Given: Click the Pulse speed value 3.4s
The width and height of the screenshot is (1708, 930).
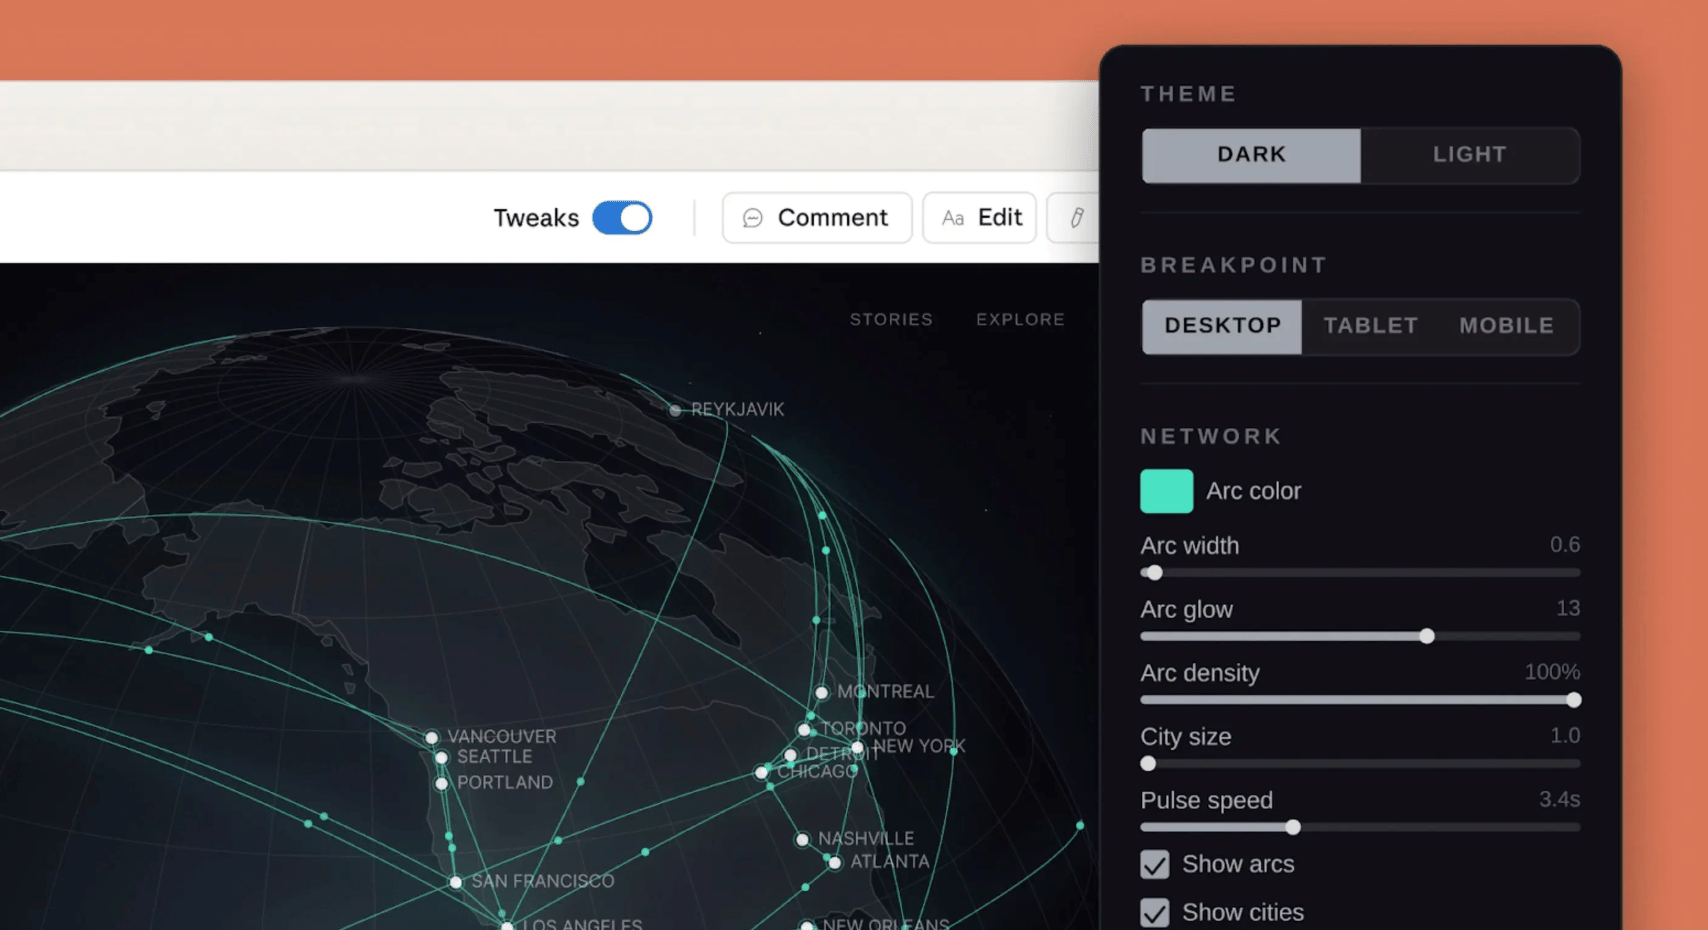Looking at the screenshot, I should (1560, 799).
